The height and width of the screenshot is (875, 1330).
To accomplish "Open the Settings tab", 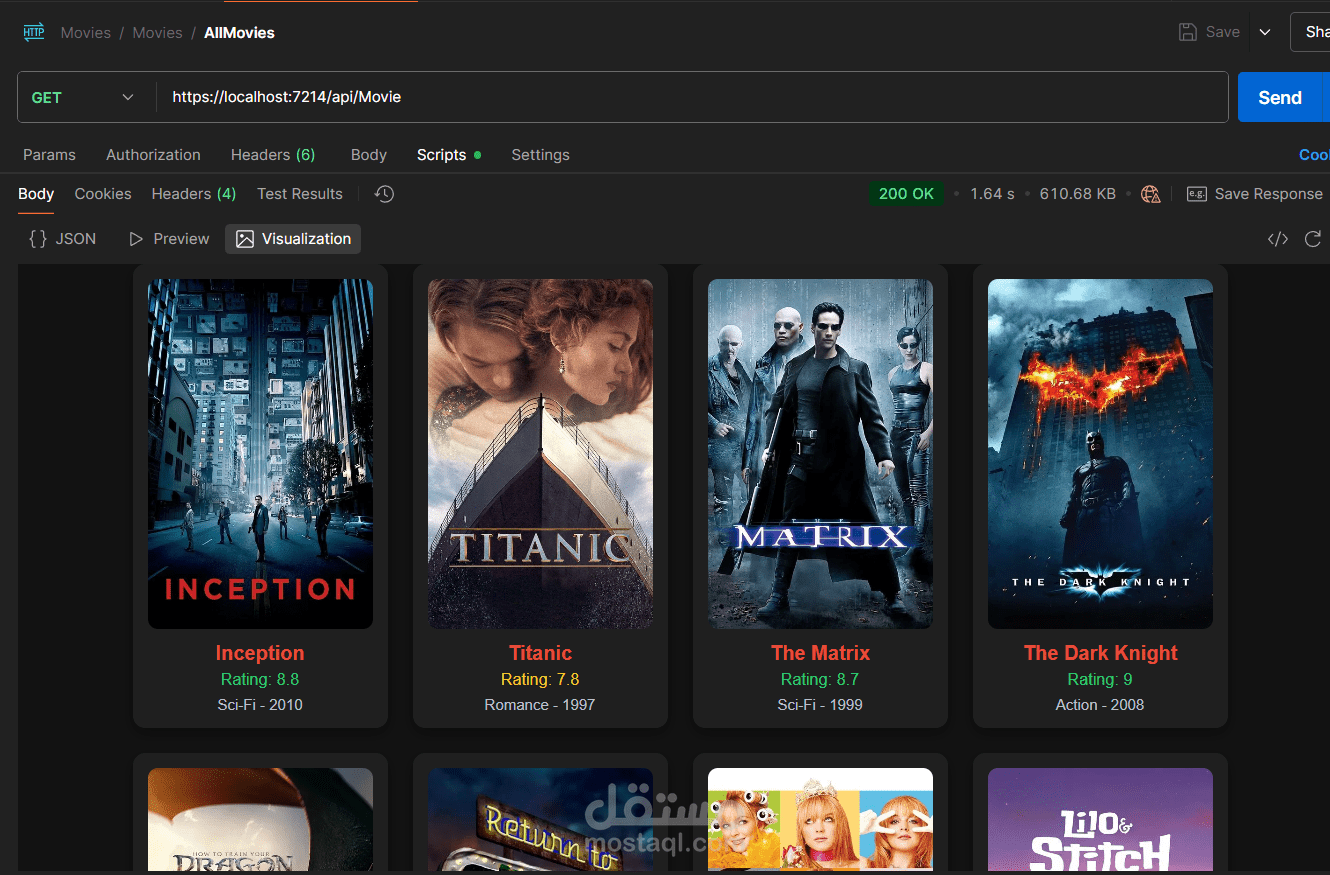I will tap(540, 155).
